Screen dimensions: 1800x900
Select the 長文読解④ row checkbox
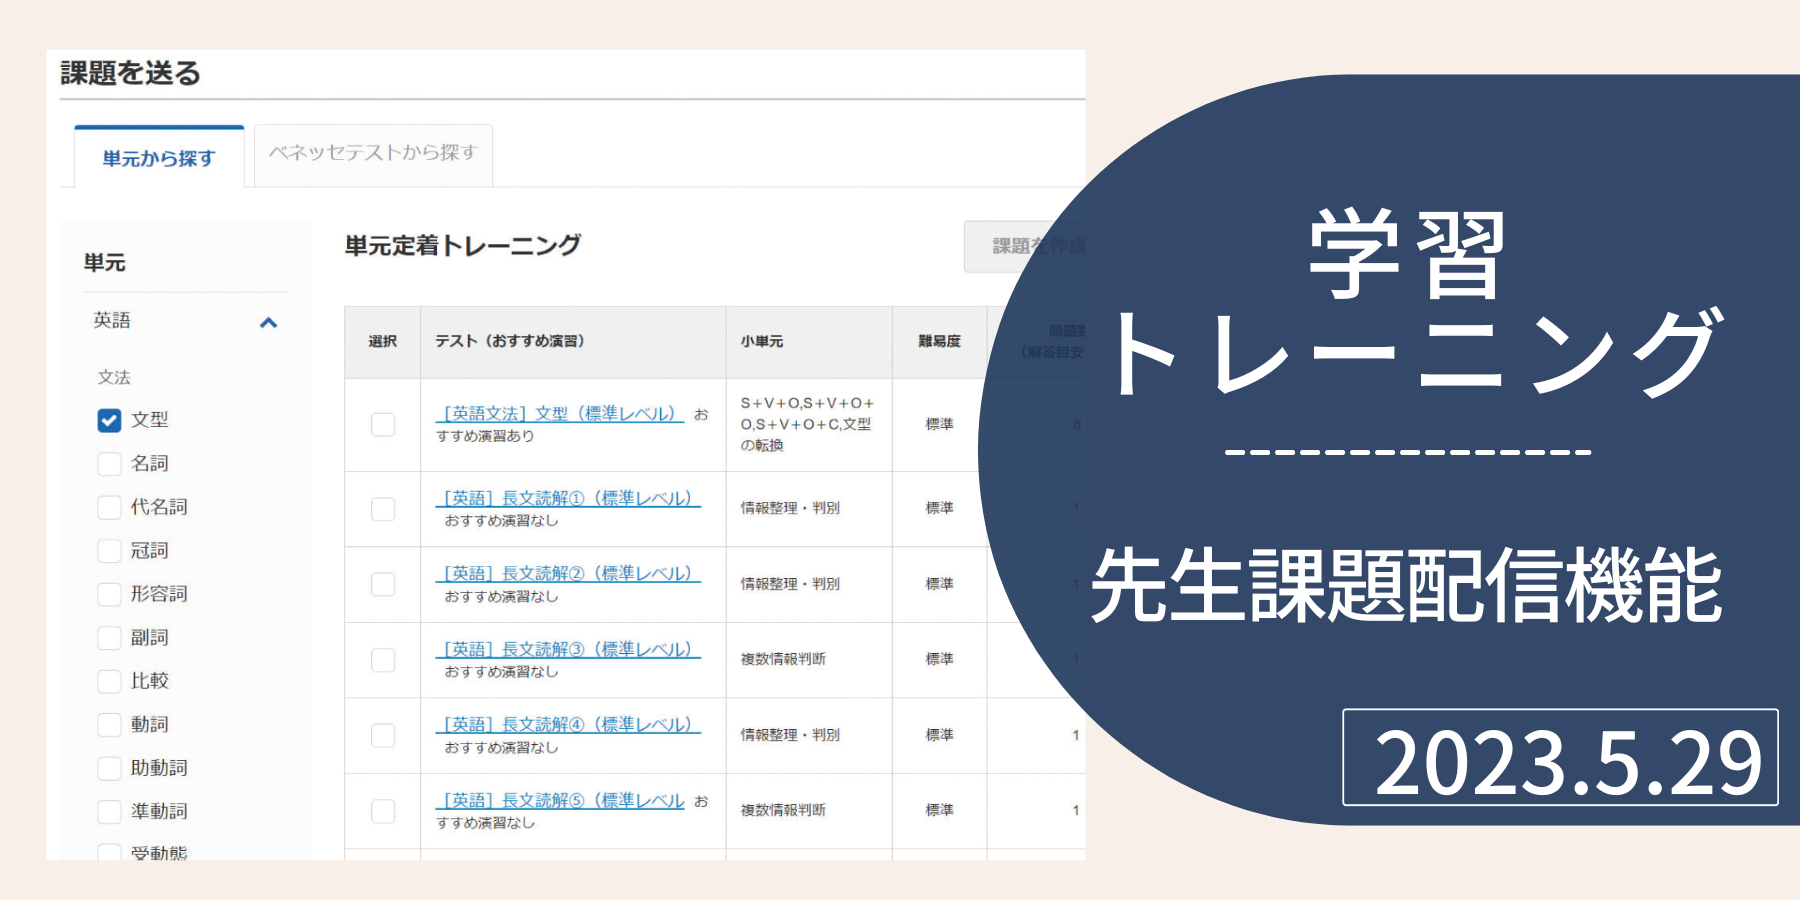point(383,735)
